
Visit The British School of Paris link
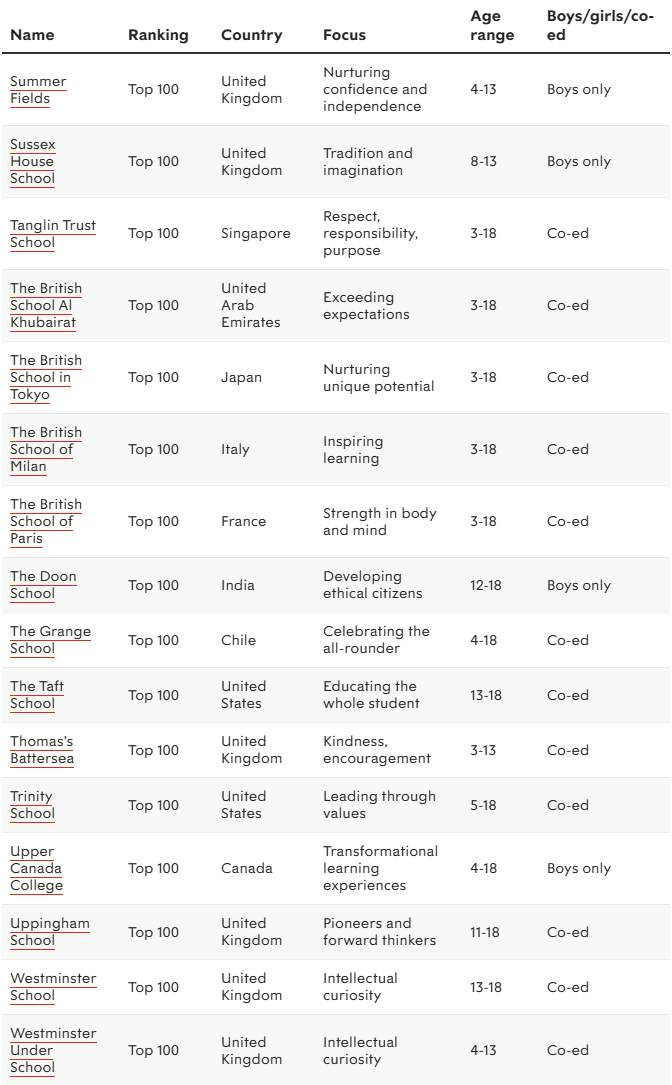(x=45, y=521)
